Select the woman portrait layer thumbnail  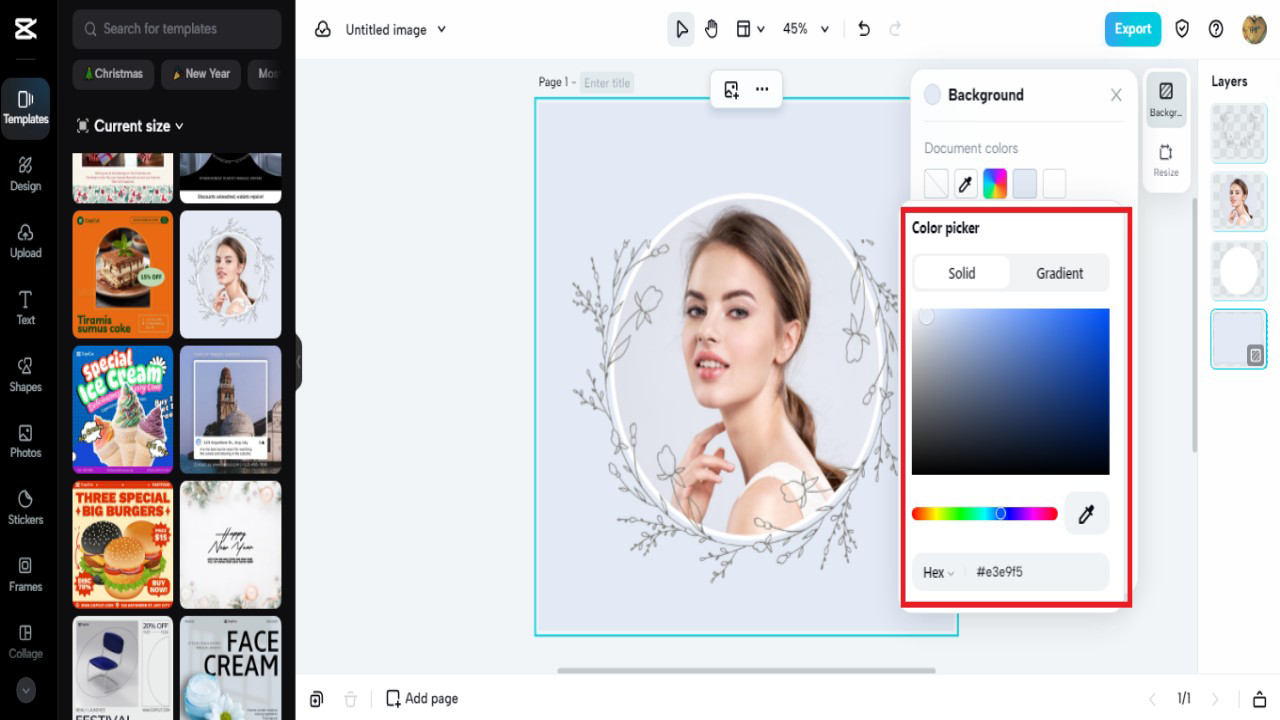click(1239, 201)
